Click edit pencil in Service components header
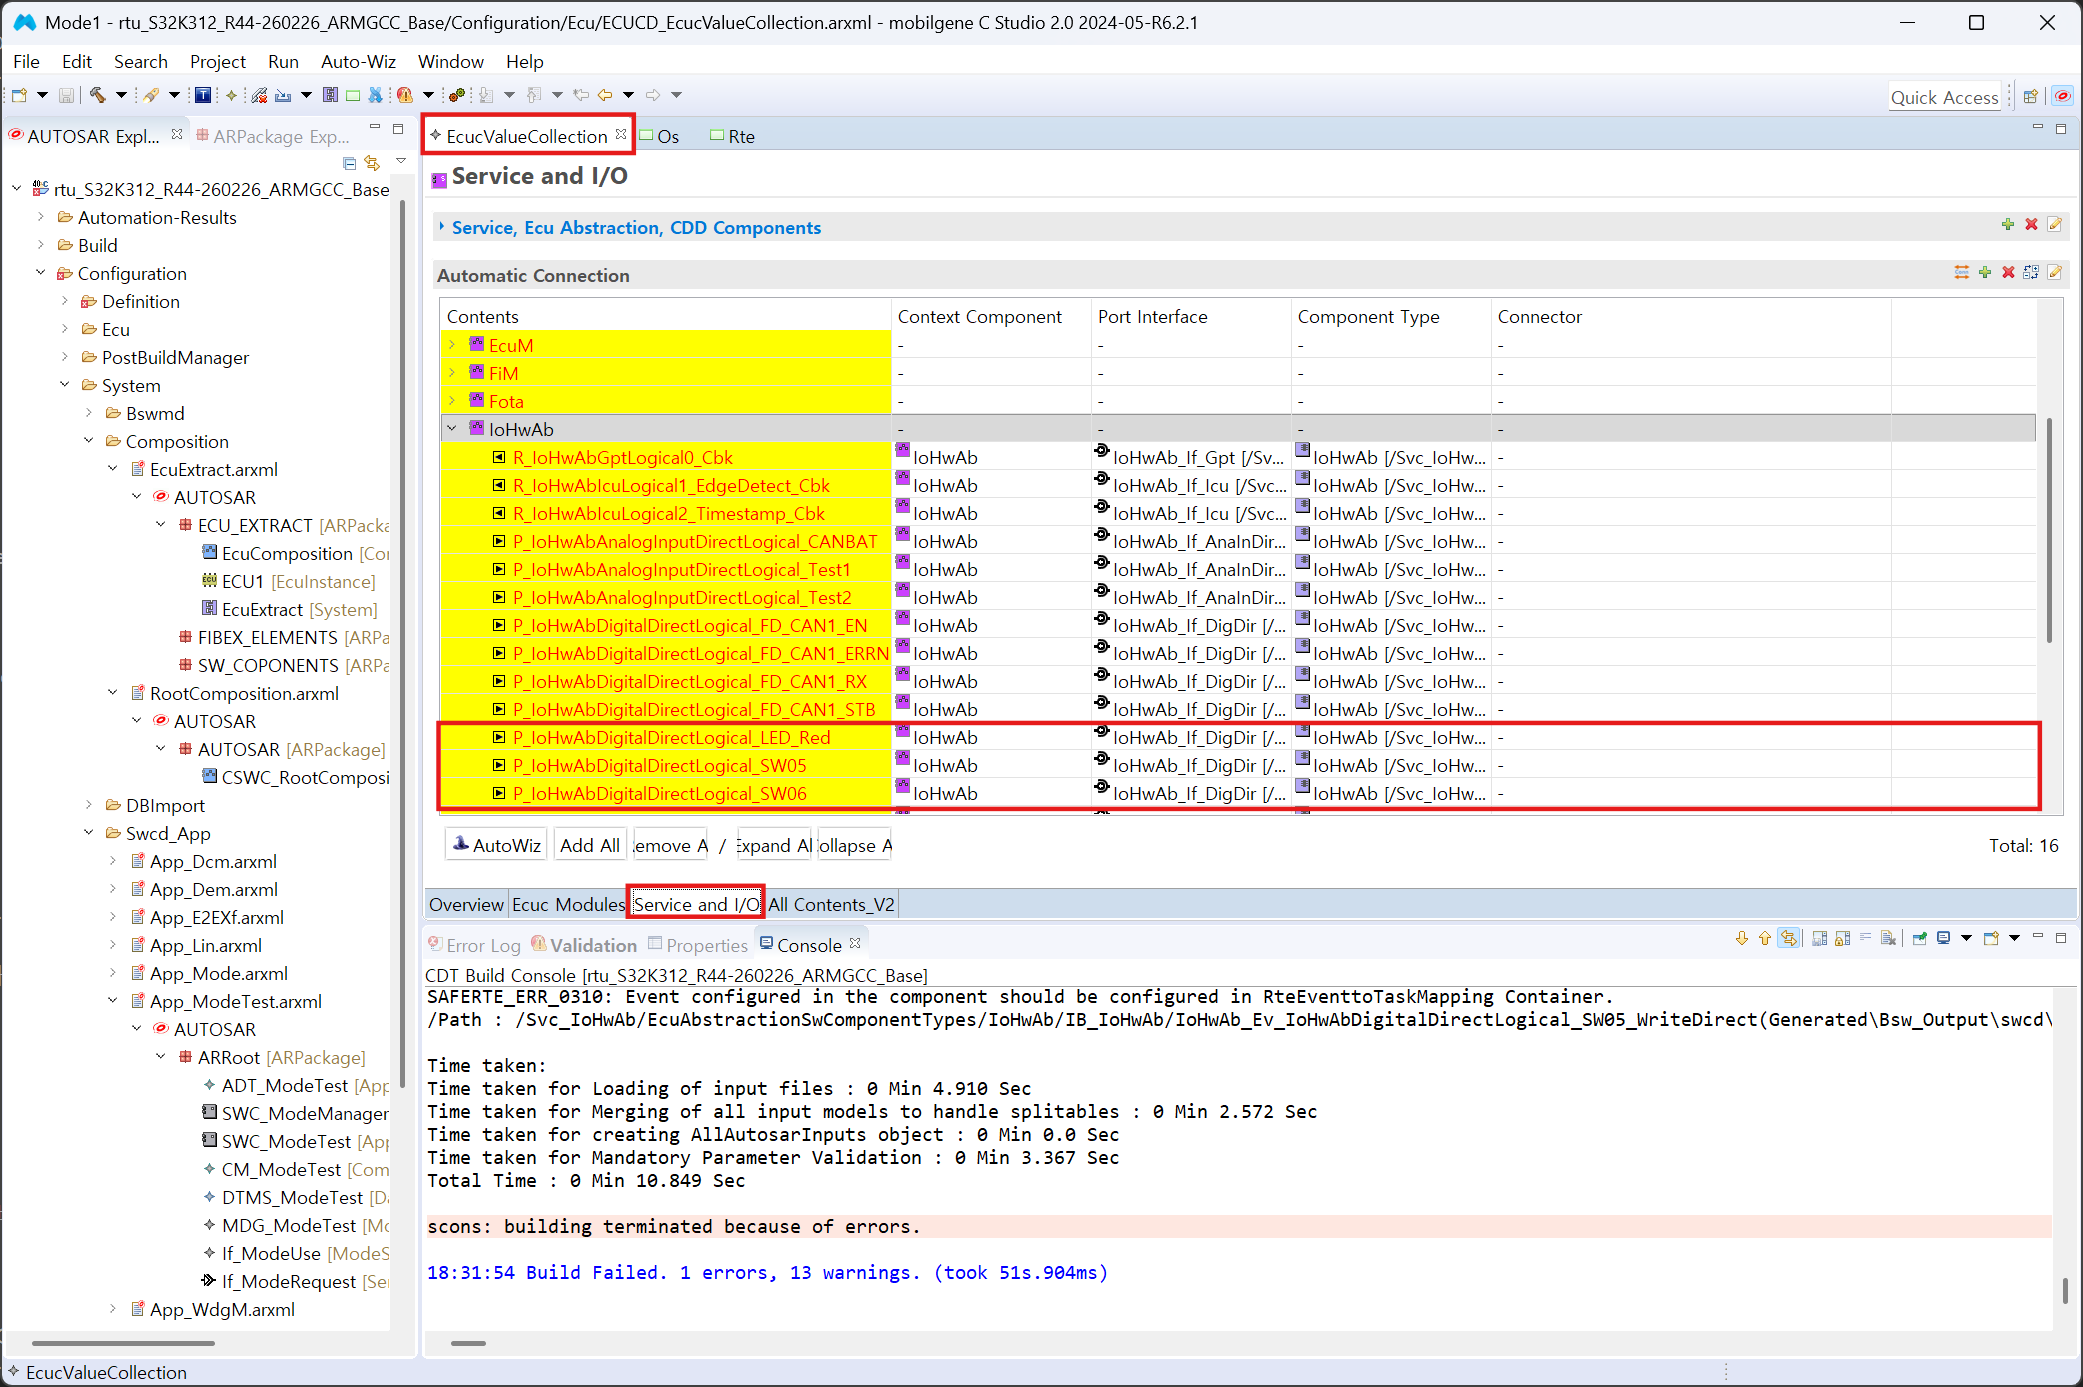The image size is (2083, 1387). [2054, 225]
